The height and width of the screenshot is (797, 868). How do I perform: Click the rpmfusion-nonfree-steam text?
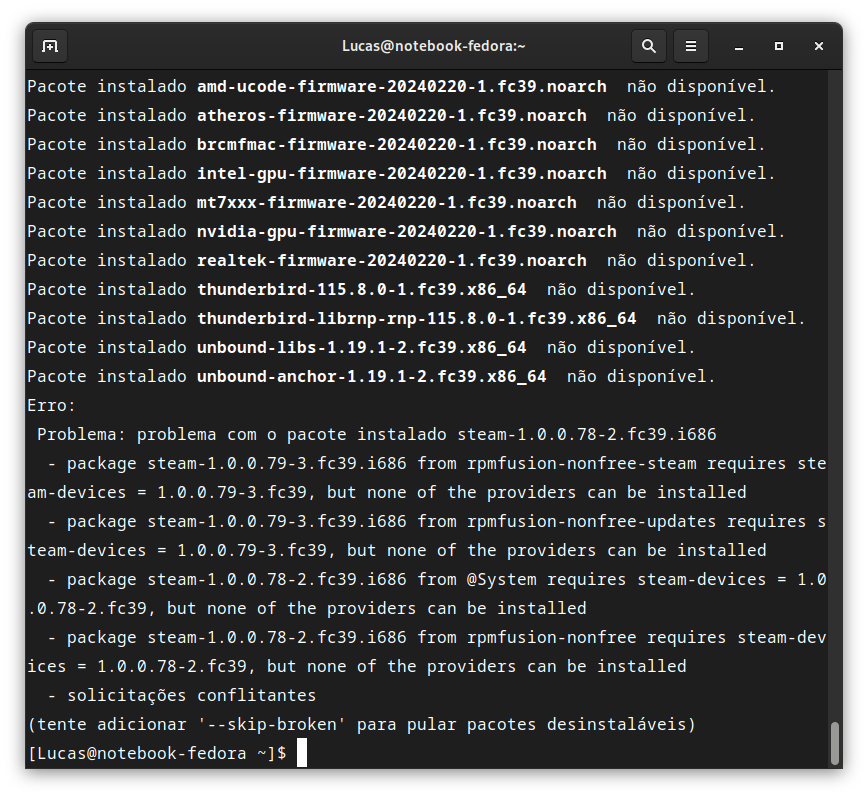click(x=582, y=463)
